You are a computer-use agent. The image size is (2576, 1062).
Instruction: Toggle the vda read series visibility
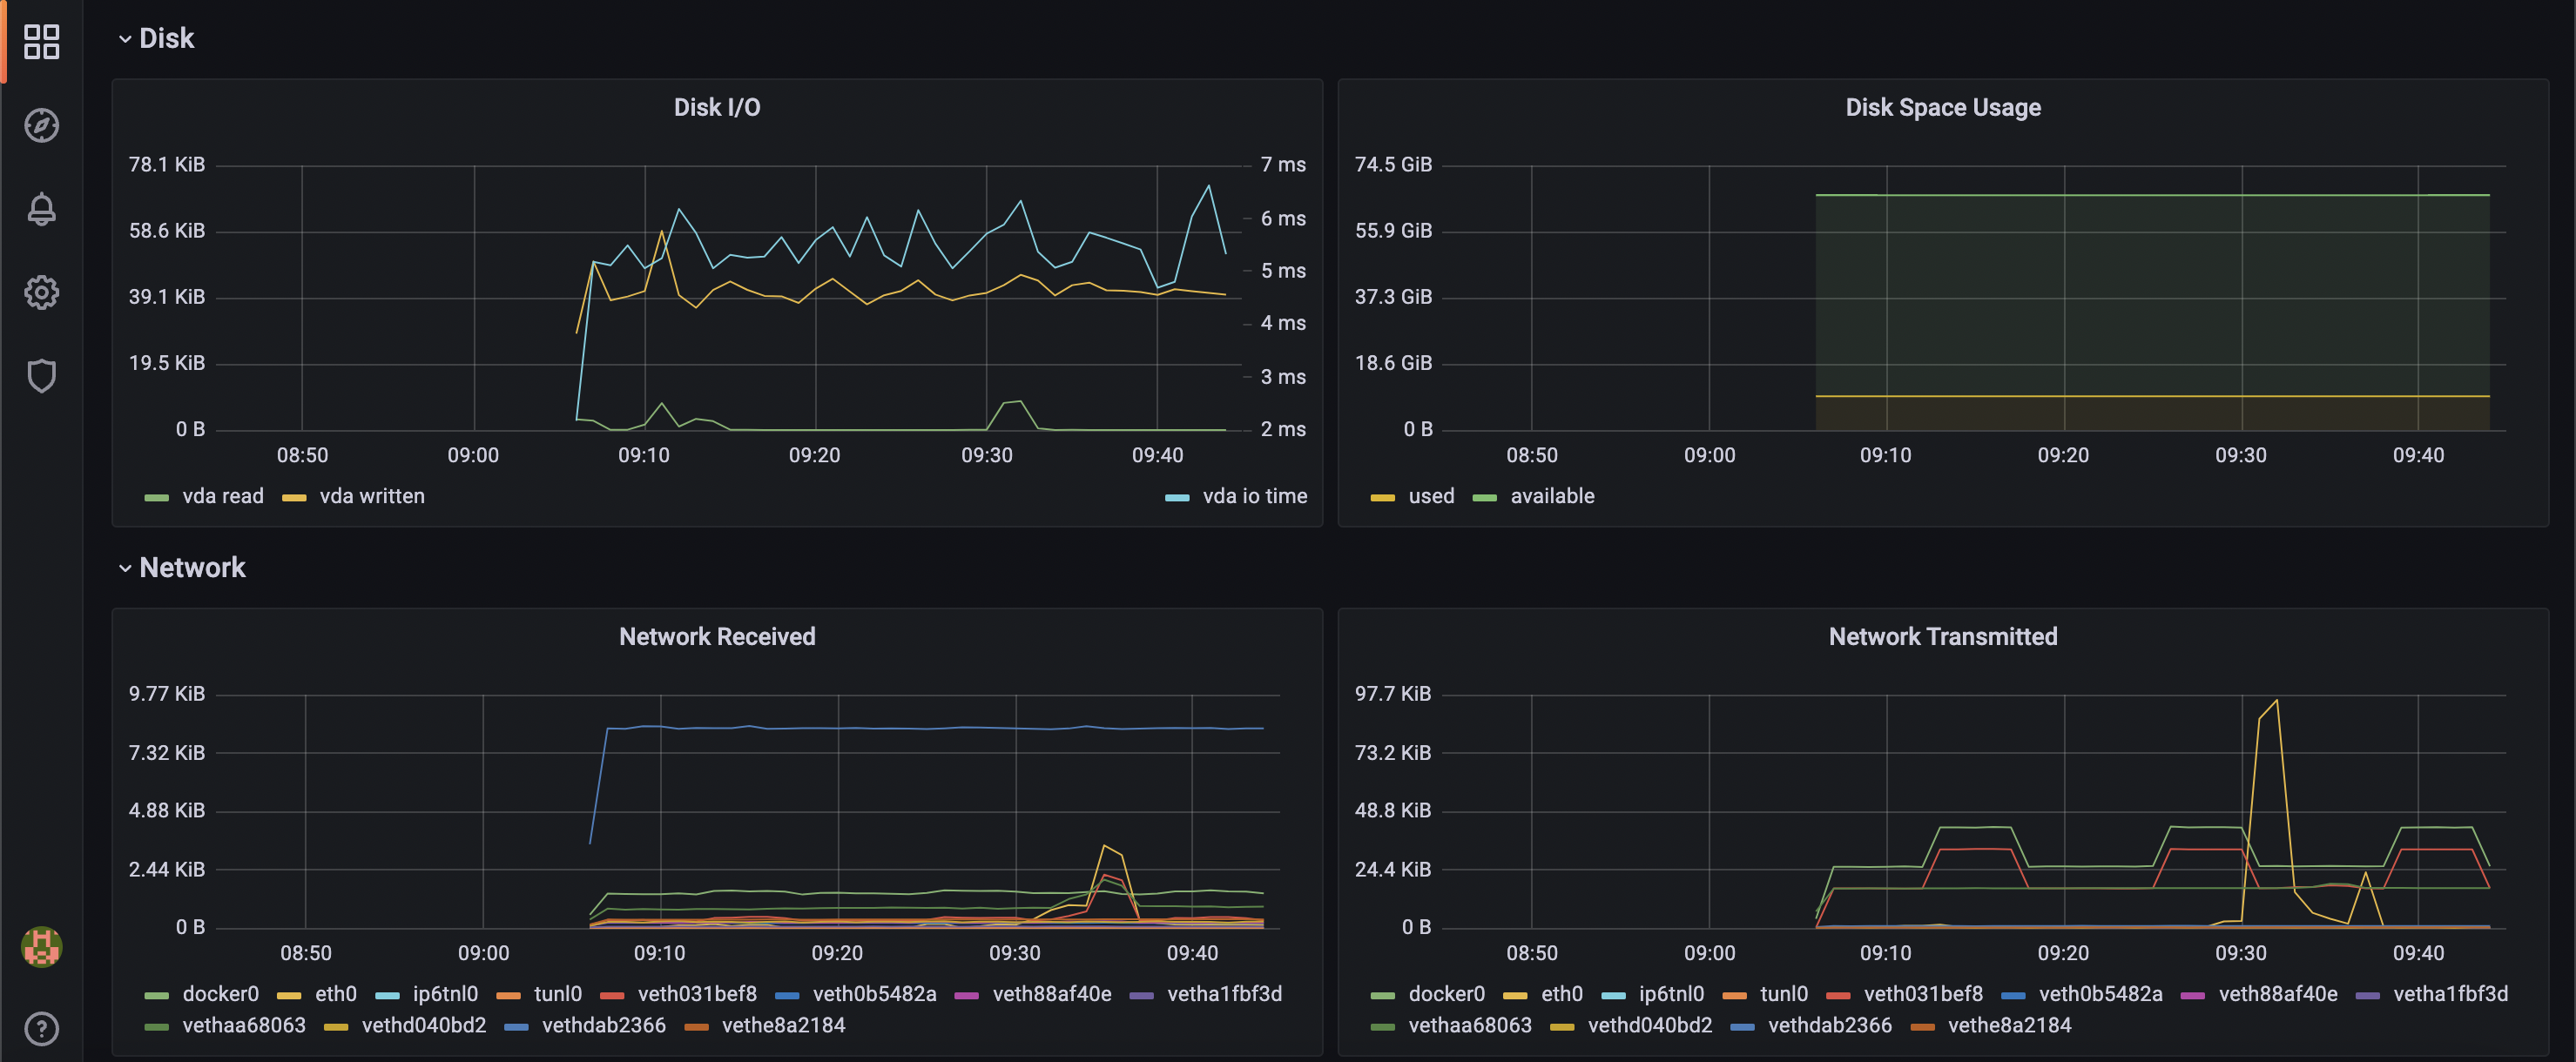pos(222,495)
